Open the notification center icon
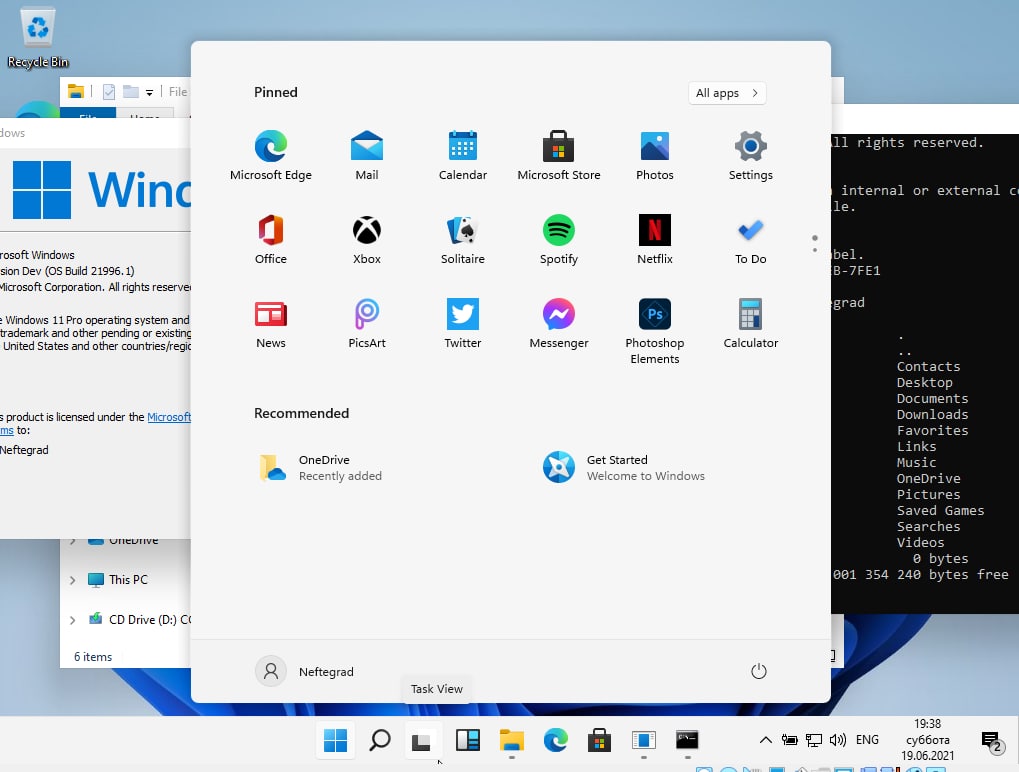This screenshot has height=772, width=1019. pos(991,741)
